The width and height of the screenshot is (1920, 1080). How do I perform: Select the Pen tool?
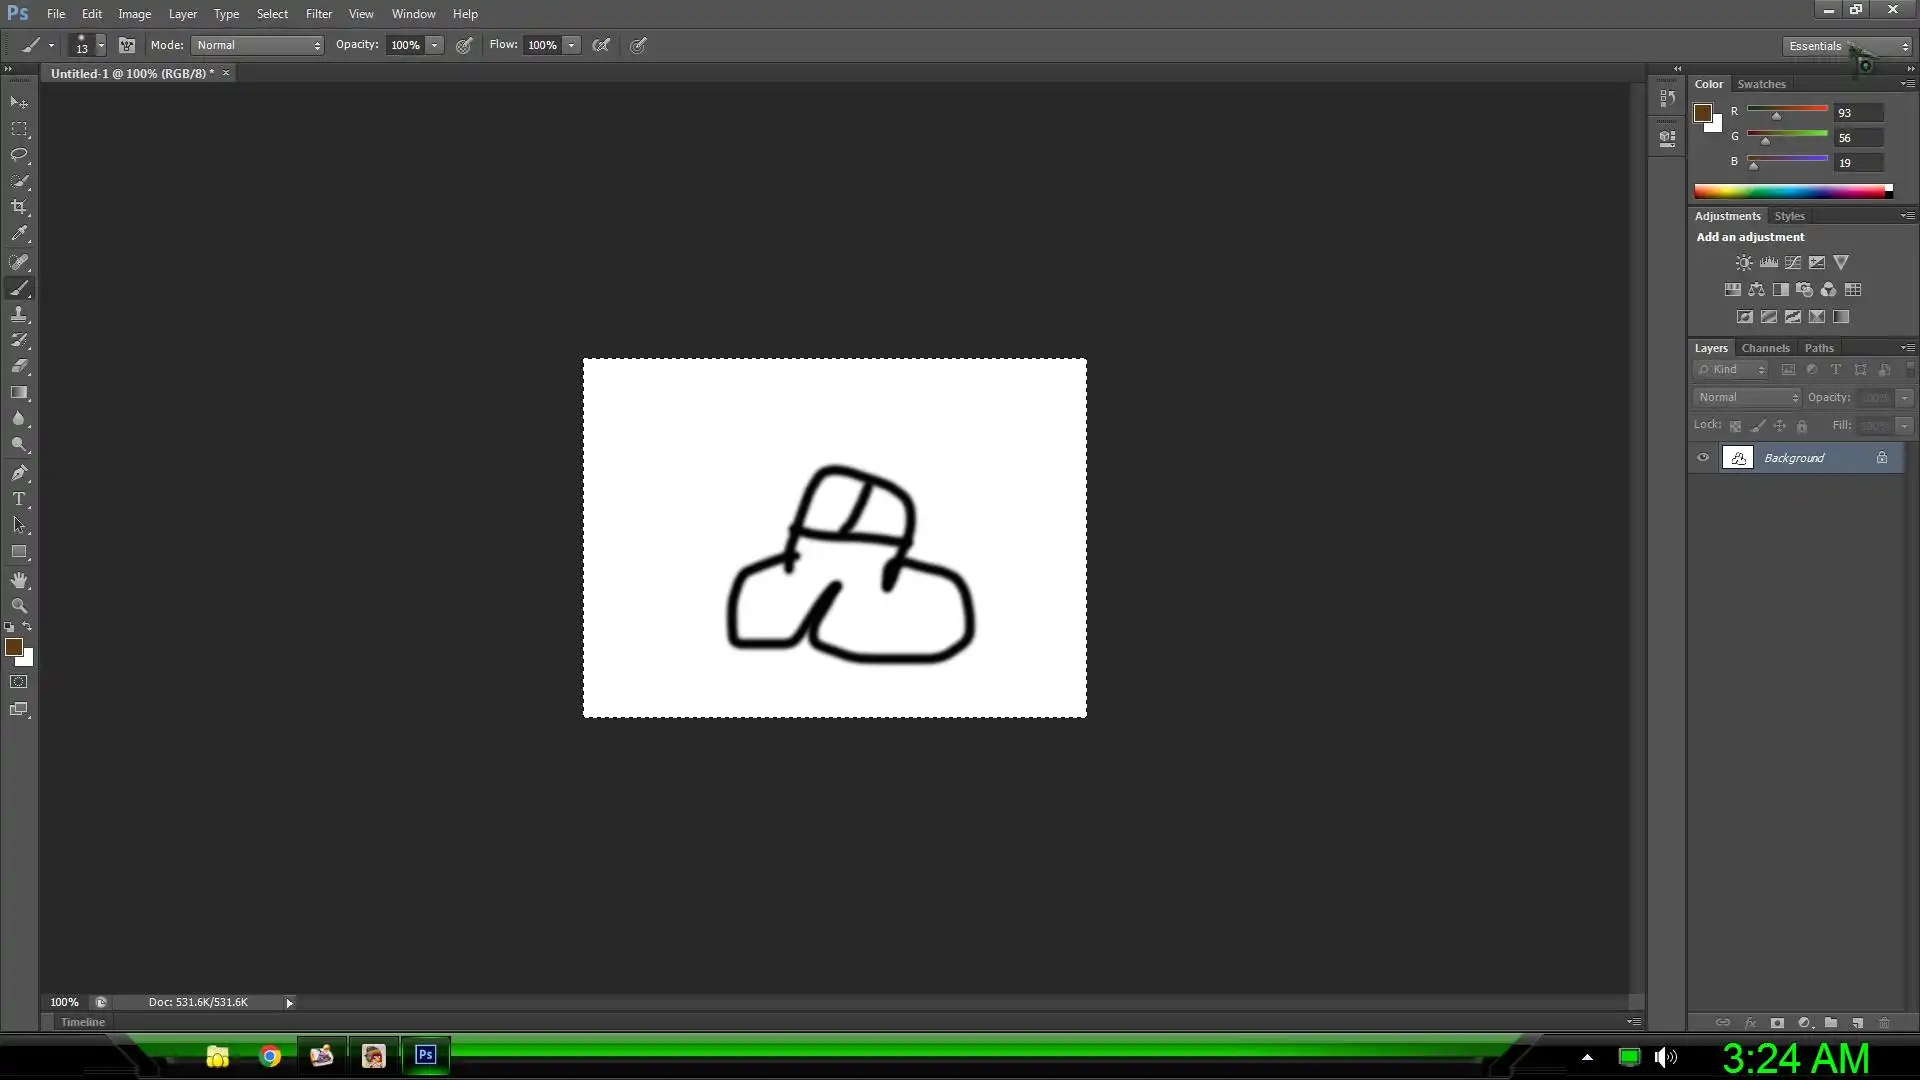click(19, 473)
